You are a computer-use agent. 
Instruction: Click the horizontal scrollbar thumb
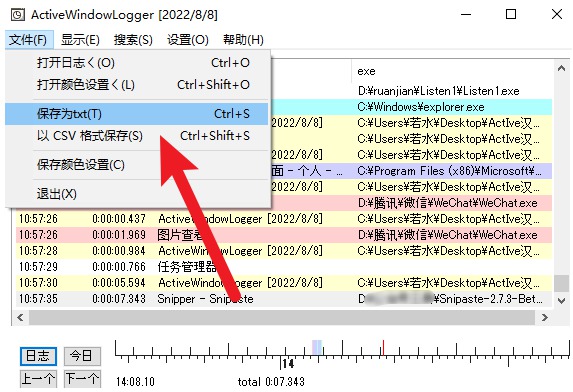click(x=282, y=317)
